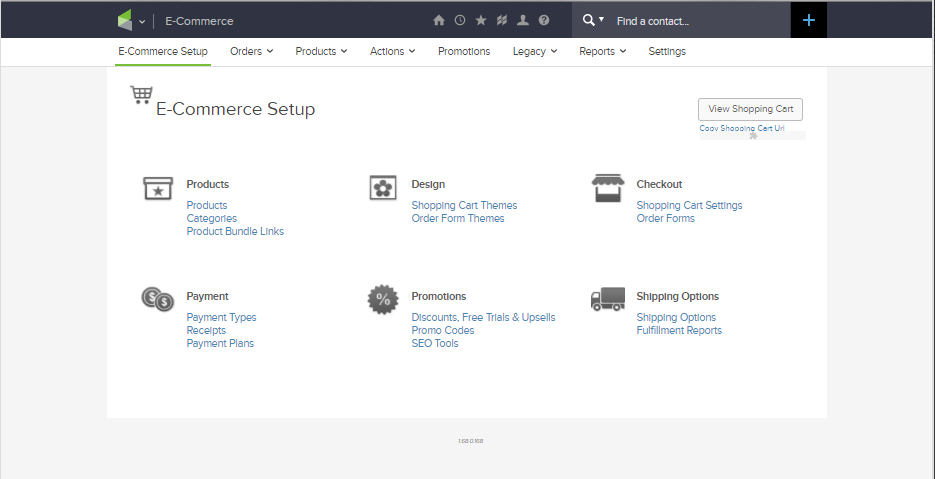Go to the Home icon
935x479 pixels.
pos(439,20)
